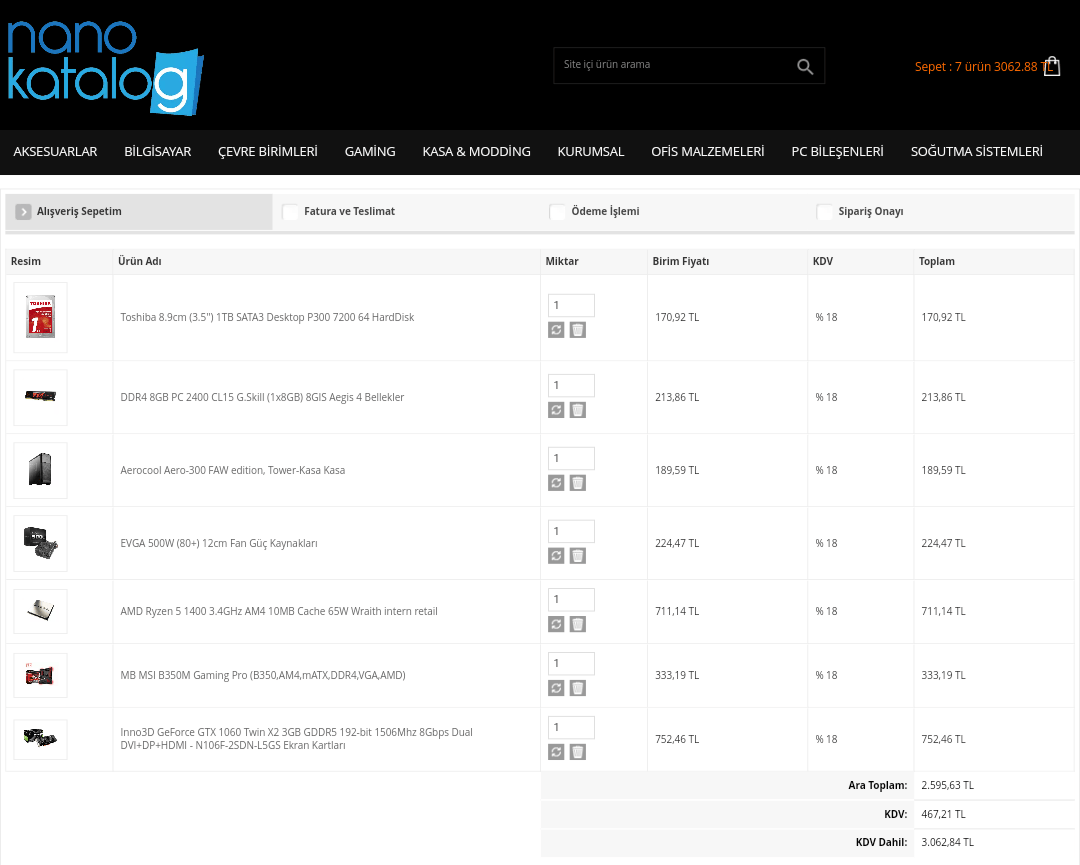Refresh quantity for MSI B350M row
This screenshot has height=865, width=1080.
pos(556,688)
